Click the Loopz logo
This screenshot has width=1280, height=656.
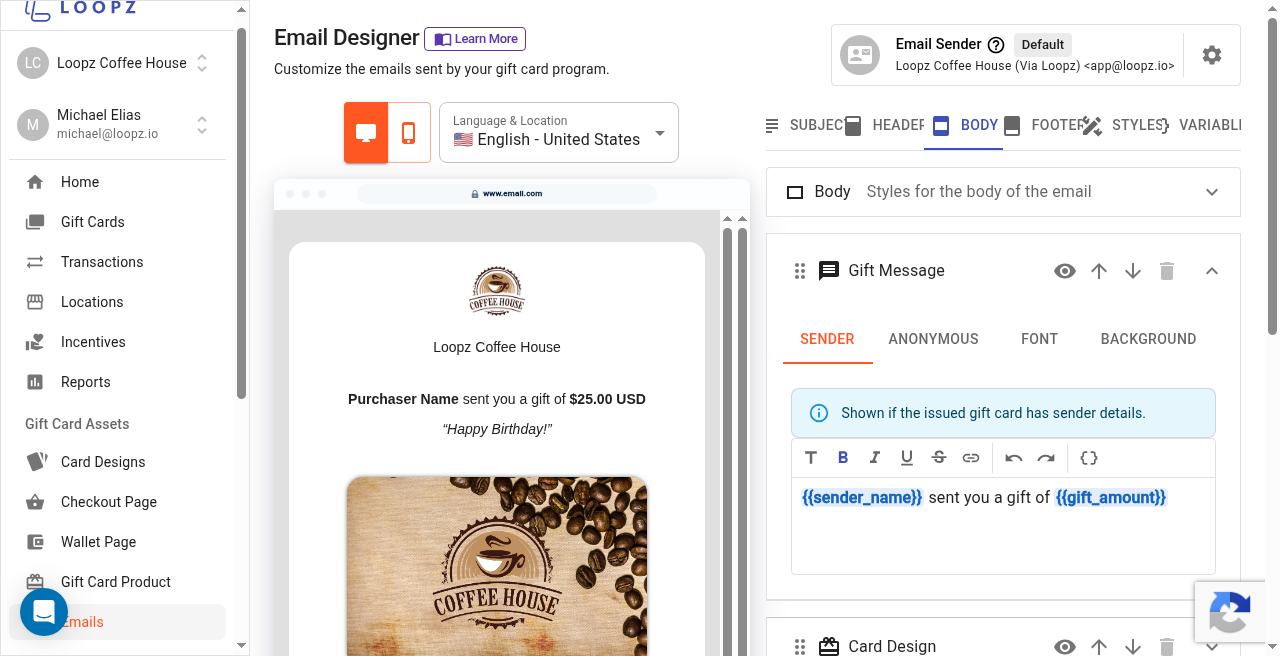point(80,10)
